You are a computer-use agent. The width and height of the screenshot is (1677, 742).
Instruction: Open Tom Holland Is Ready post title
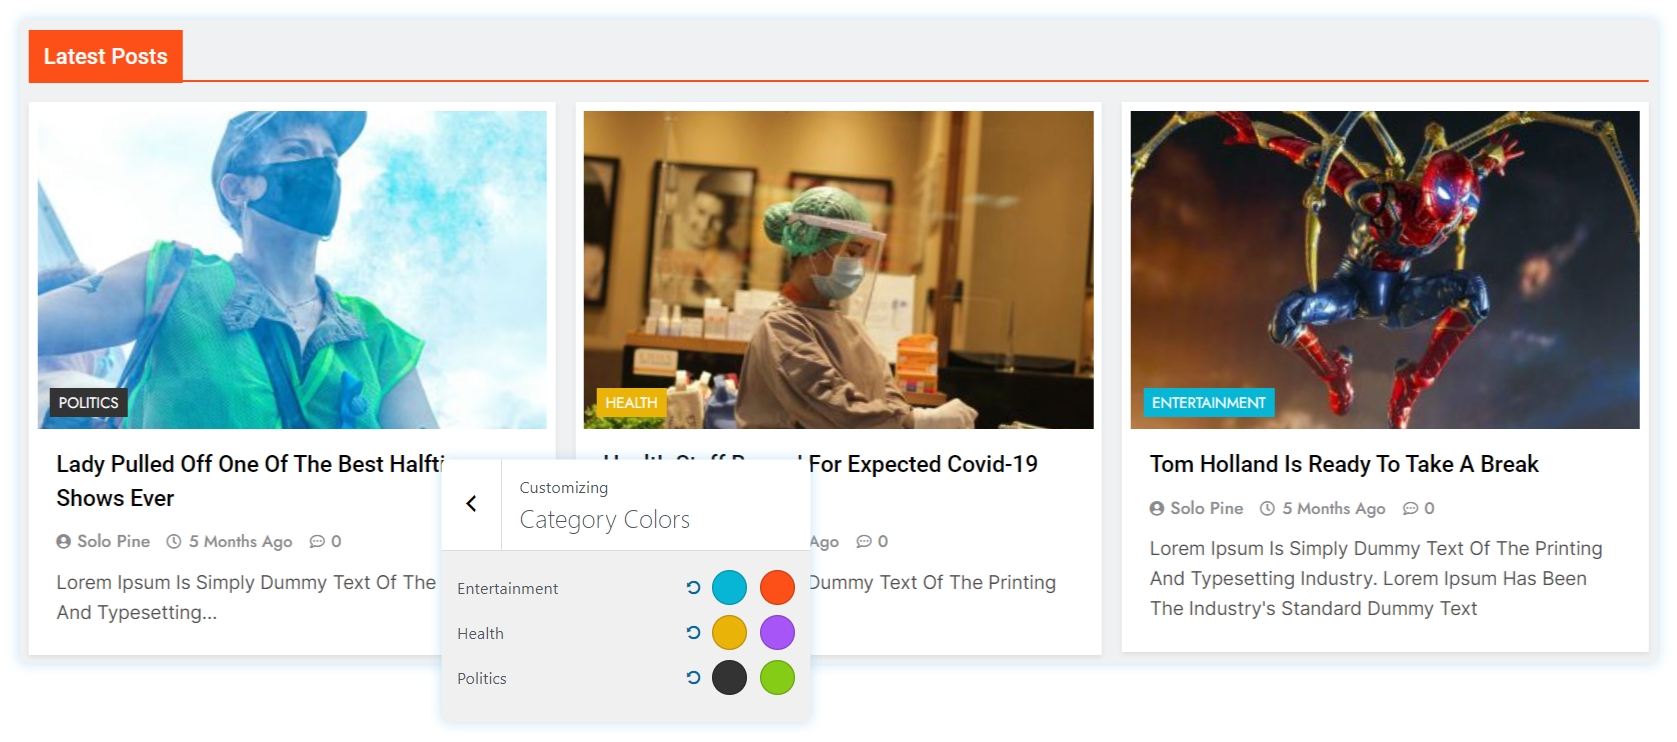coord(1344,464)
